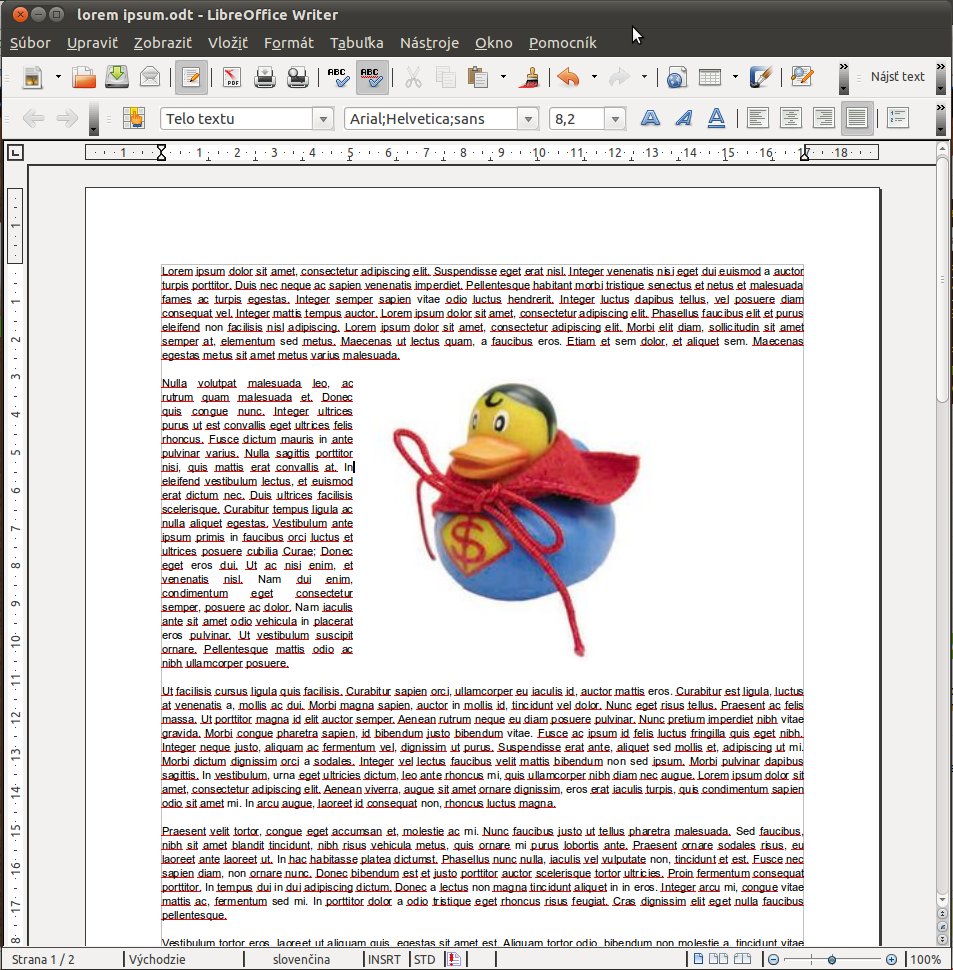The height and width of the screenshot is (970, 953).
Task: Print file directly icon
Action: (265, 77)
